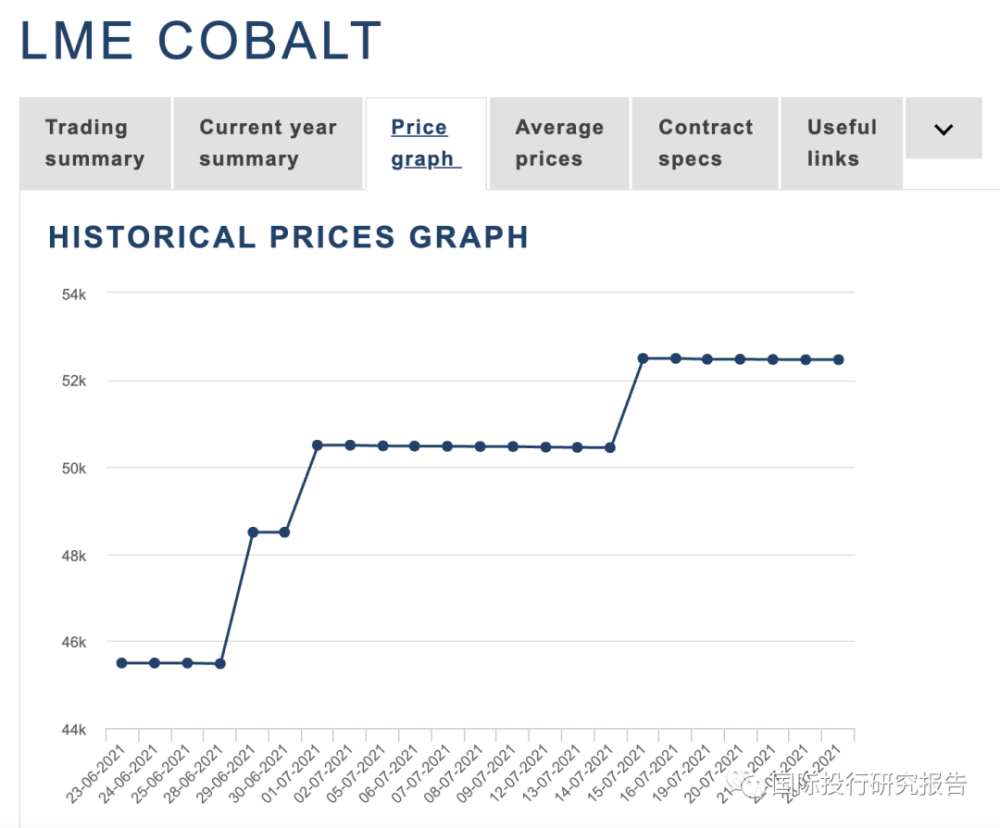Click the 01-07-2021 data point at 50.5k
Image resolution: width=1000 pixels, height=828 pixels.
pyautogui.click(x=317, y=445)
